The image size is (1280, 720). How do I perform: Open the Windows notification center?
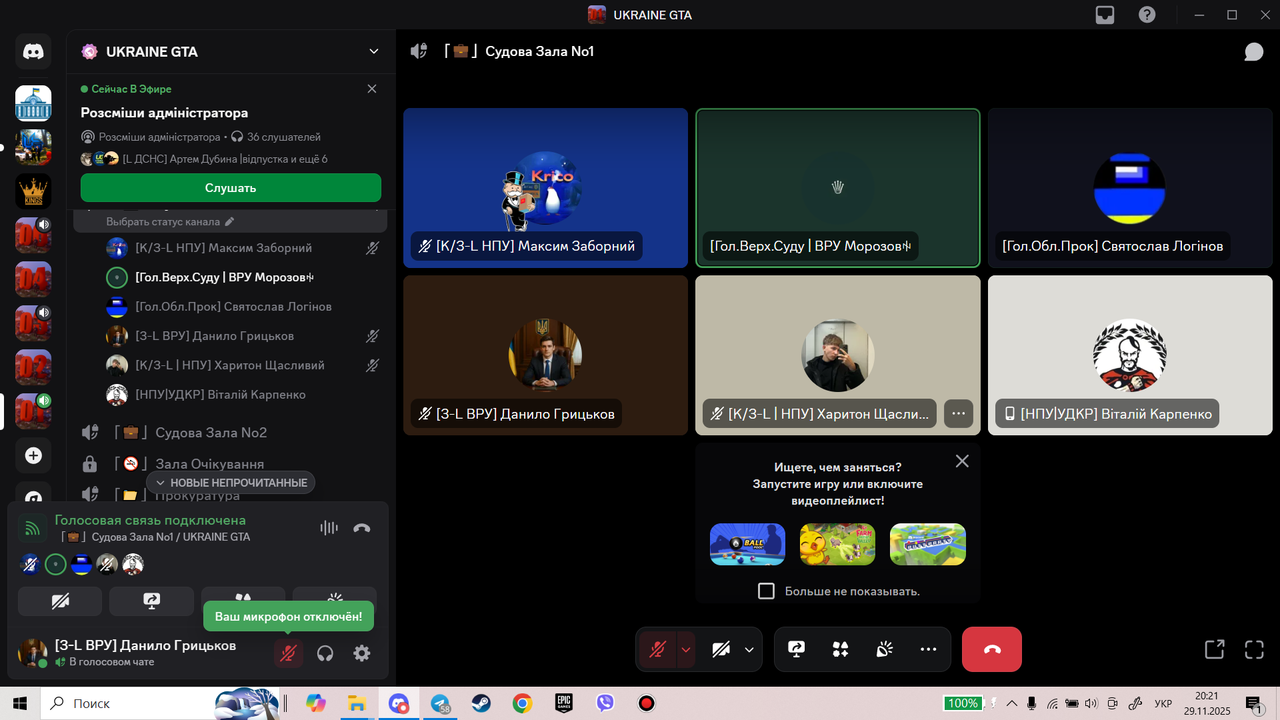[x=1253, y=703]
